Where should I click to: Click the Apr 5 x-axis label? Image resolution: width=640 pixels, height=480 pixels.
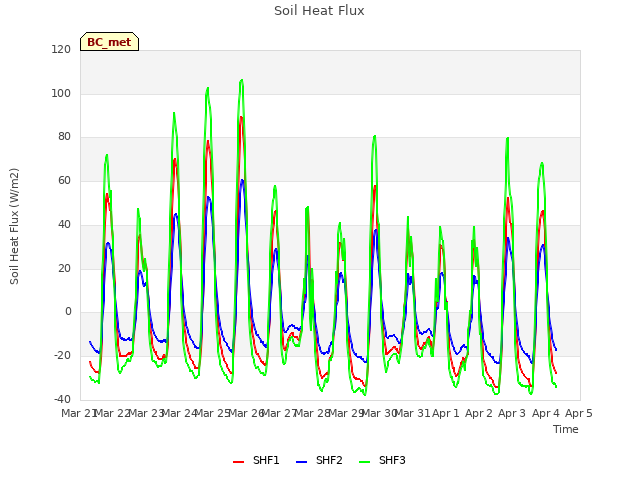coord(579,413)
